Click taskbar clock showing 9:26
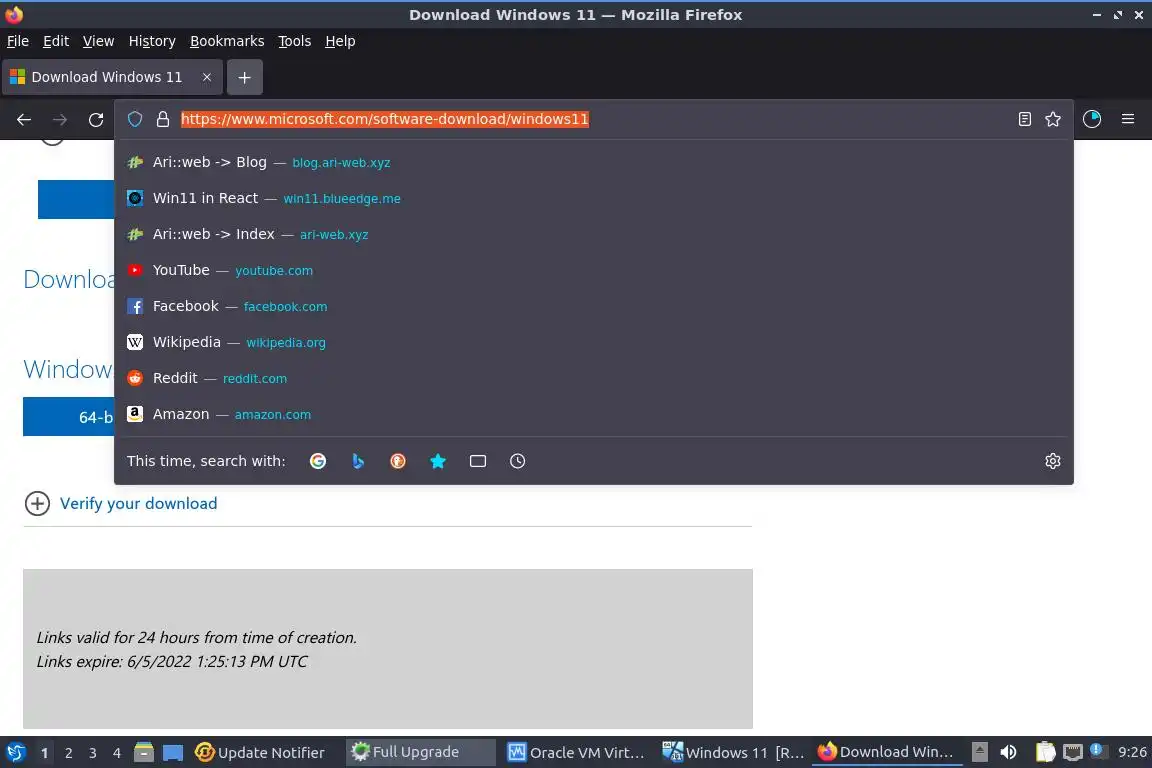 pos(1132,752)
